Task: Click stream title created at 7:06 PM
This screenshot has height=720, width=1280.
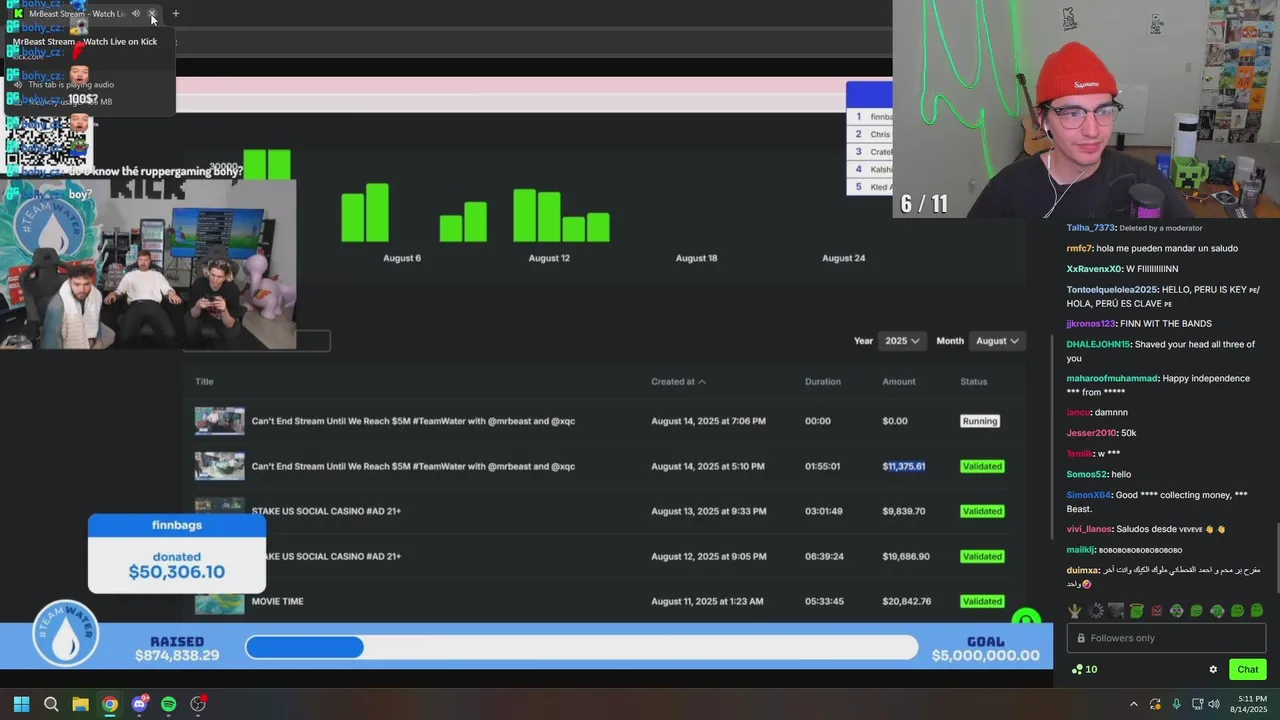Action: (413, 421)
